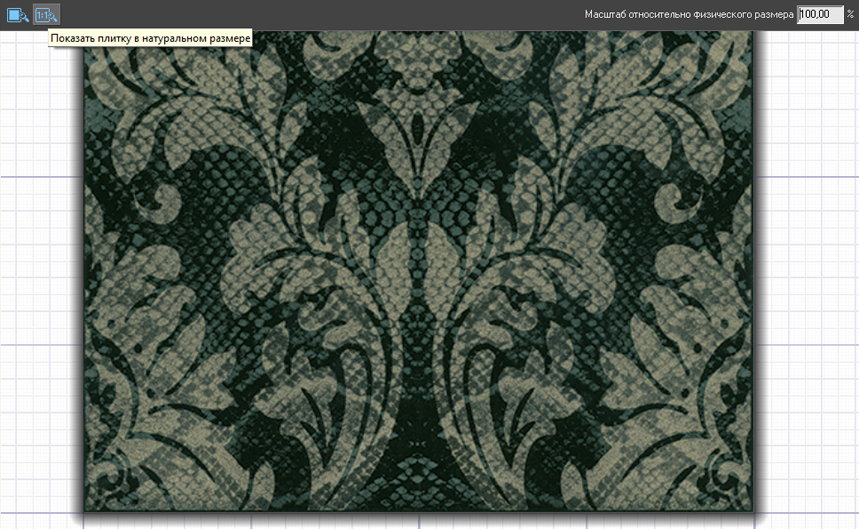Click the center of the damask tile preview
The height and width of the screenshot is (529, 859).
click(420, 270)
